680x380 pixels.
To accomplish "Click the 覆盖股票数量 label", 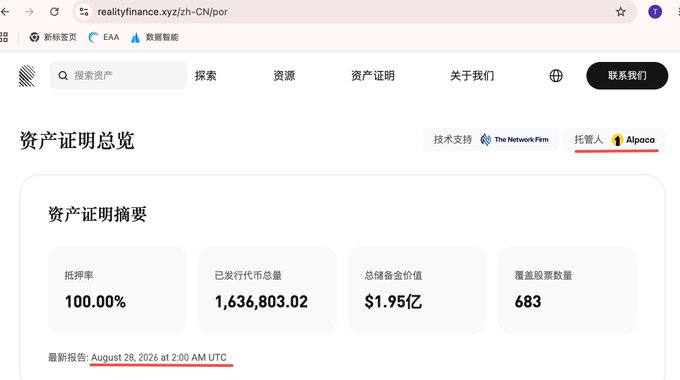I will tap(543, 275).
